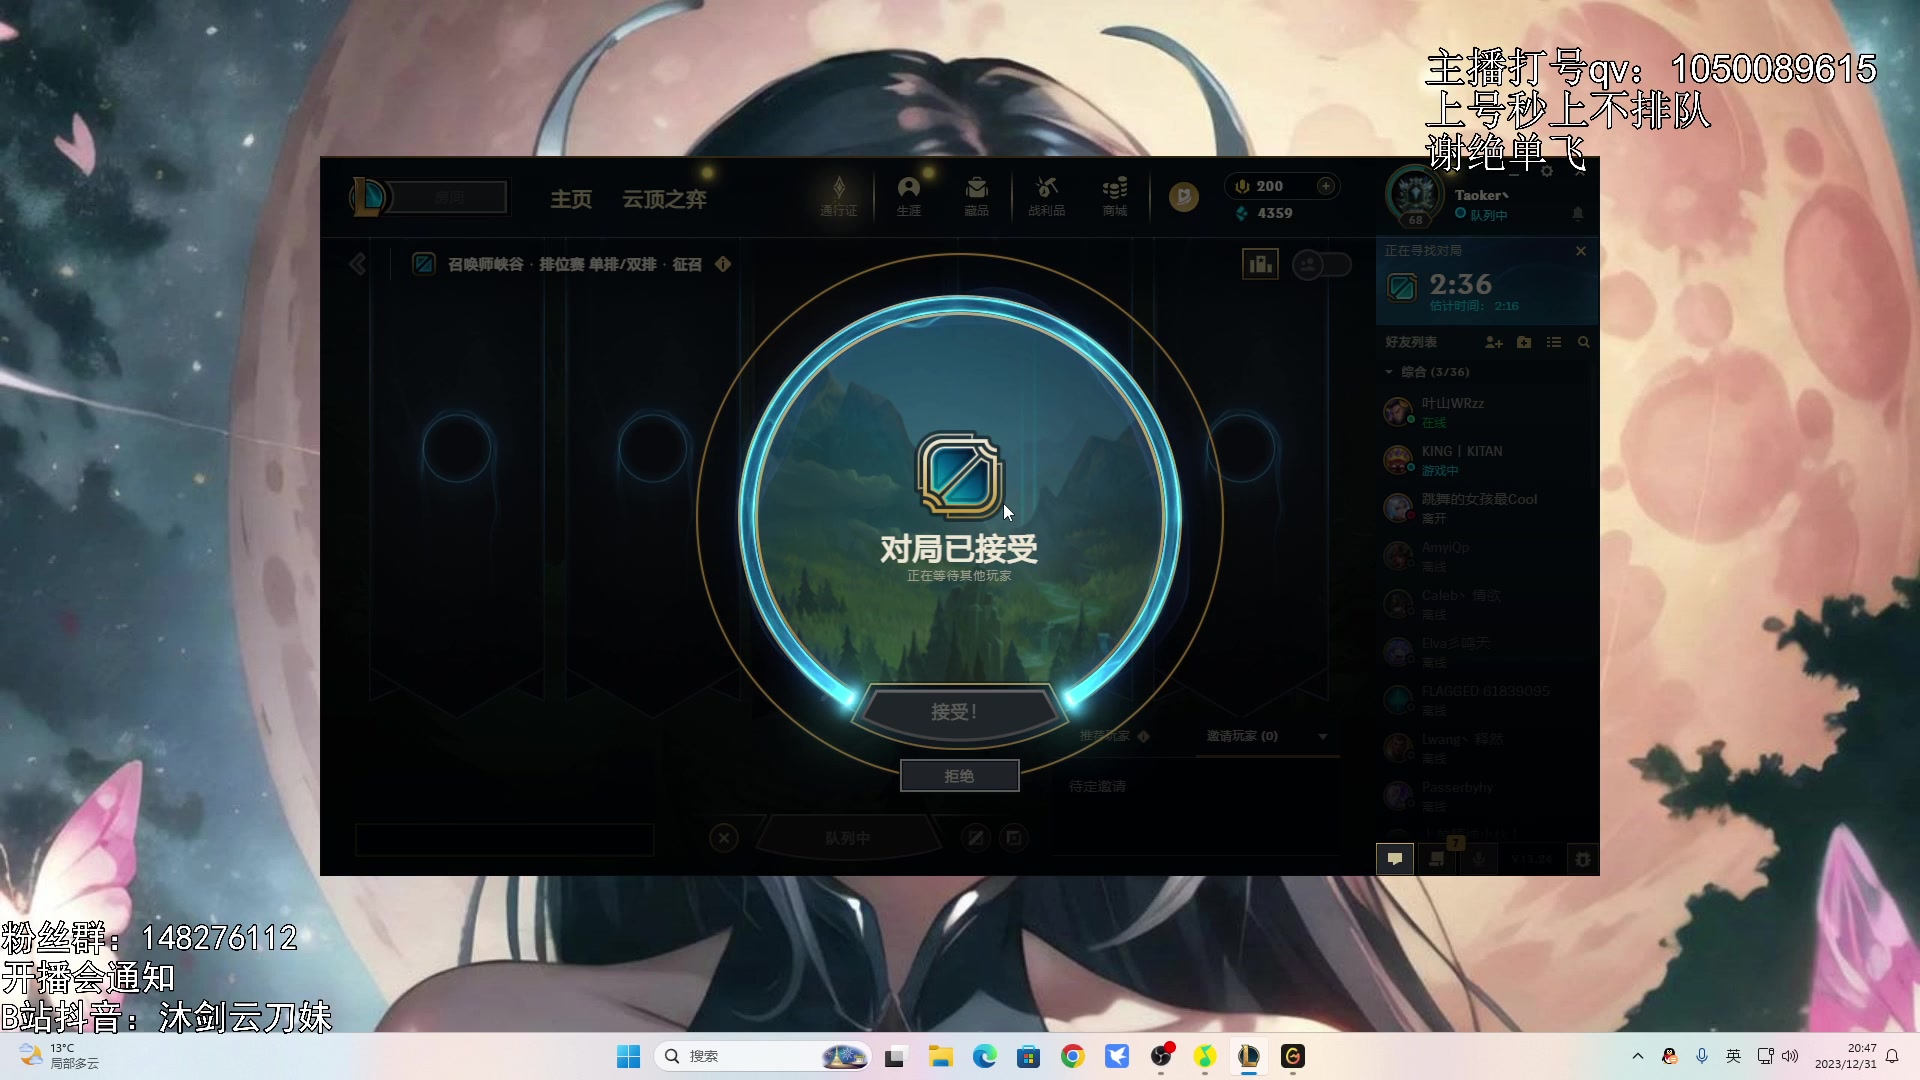
Task: Click the lobby chat input field
Action: click(x=505, y=839)
